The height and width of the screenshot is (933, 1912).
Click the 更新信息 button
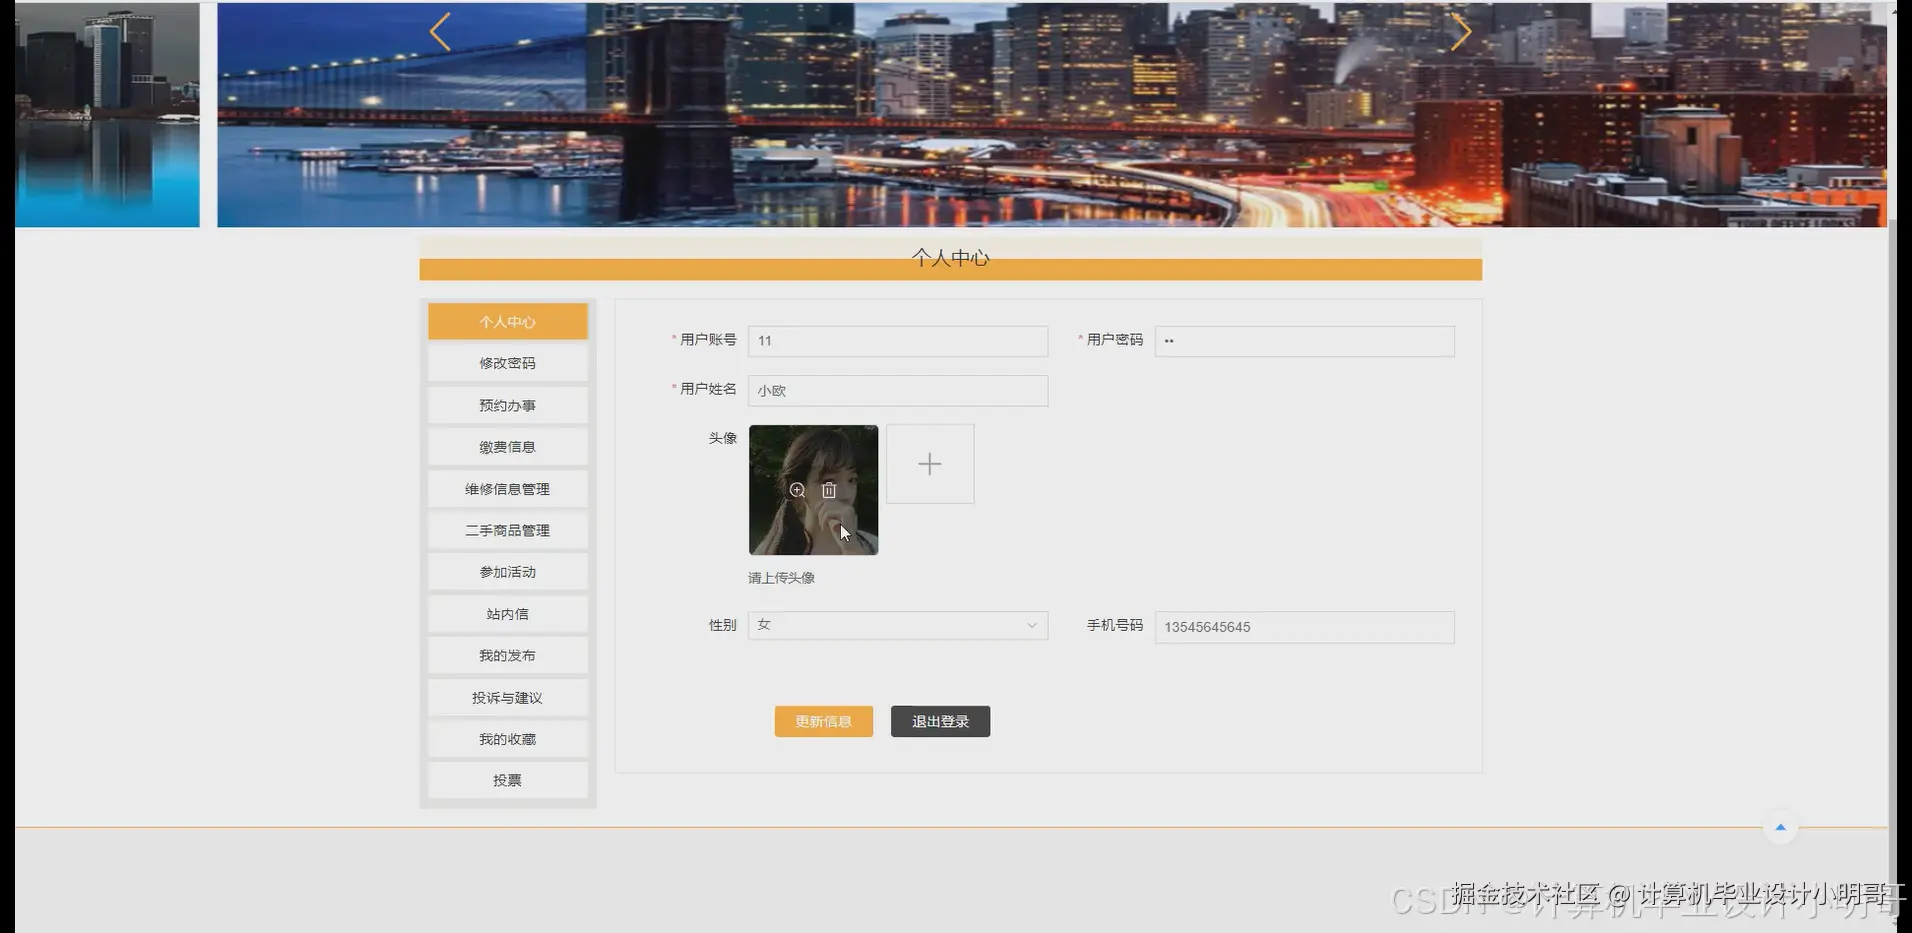pos(823,721)
